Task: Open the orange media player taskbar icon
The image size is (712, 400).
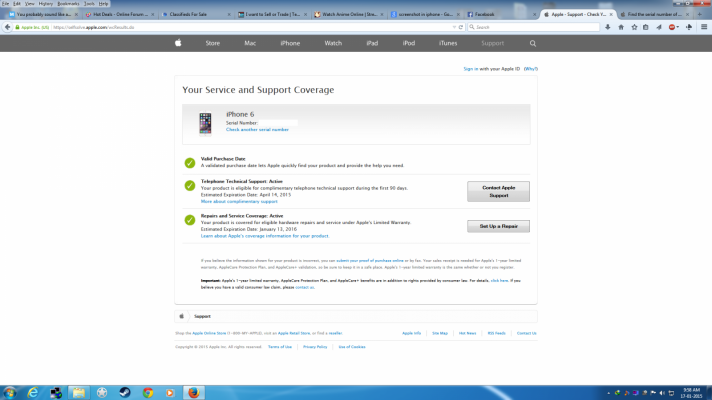Action: pyautogui.click(x=170, y=393)
